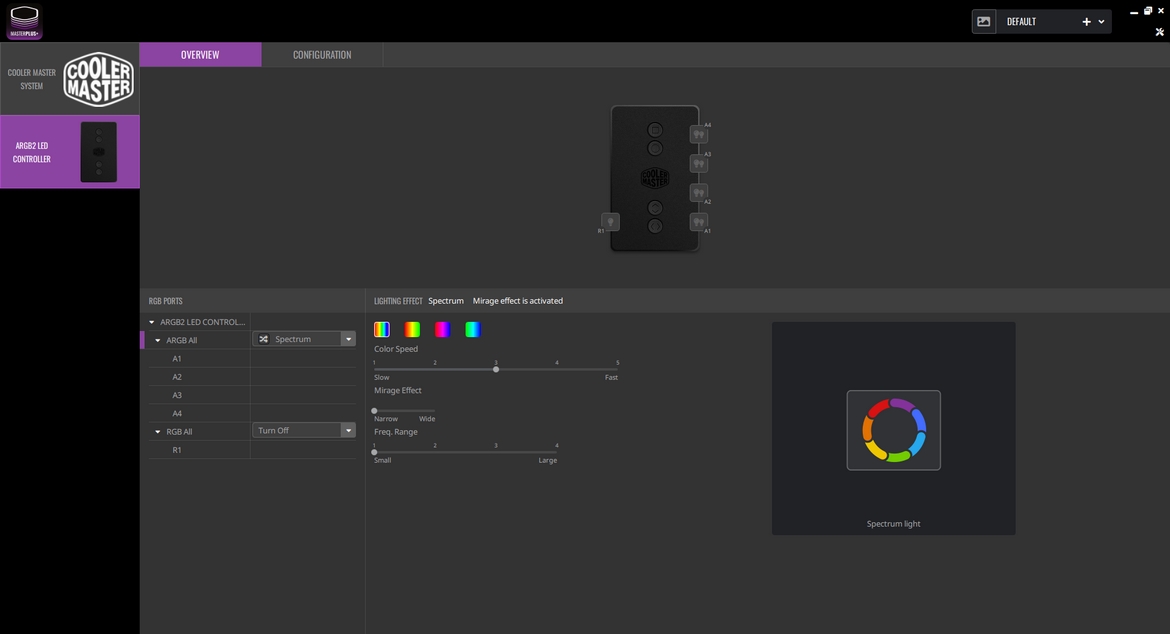
Task: Collapse the RGB All group arrow
Action: point(157,432)
